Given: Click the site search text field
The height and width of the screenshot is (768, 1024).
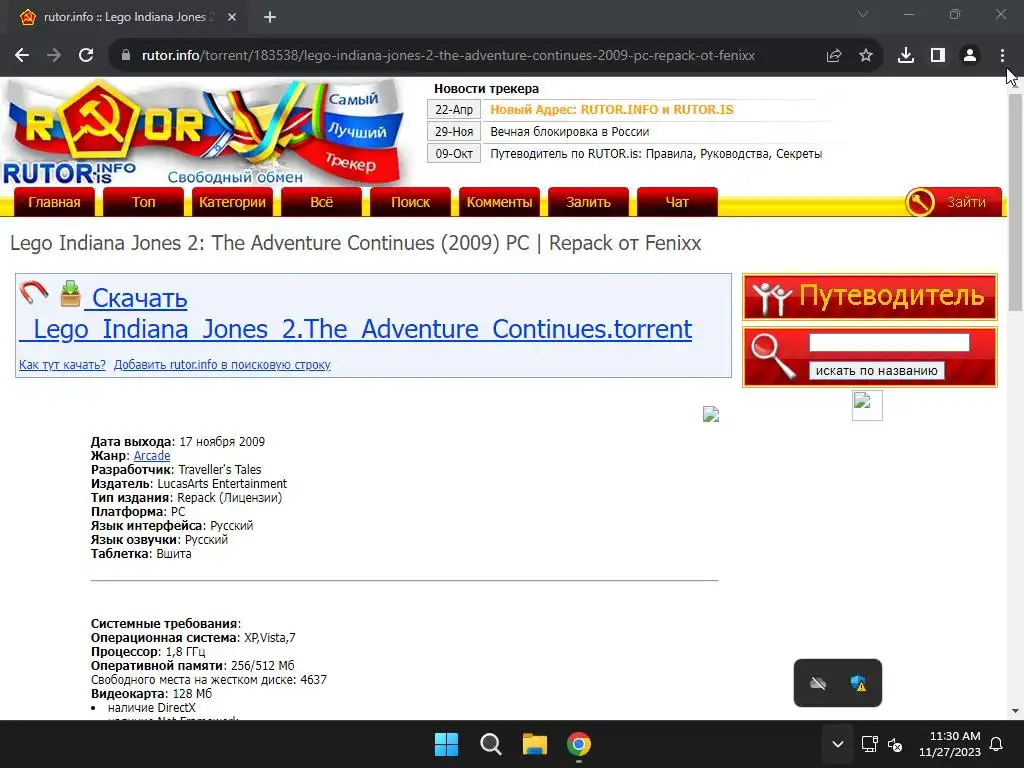Looking at the screenshot, I should click(889, 342).
